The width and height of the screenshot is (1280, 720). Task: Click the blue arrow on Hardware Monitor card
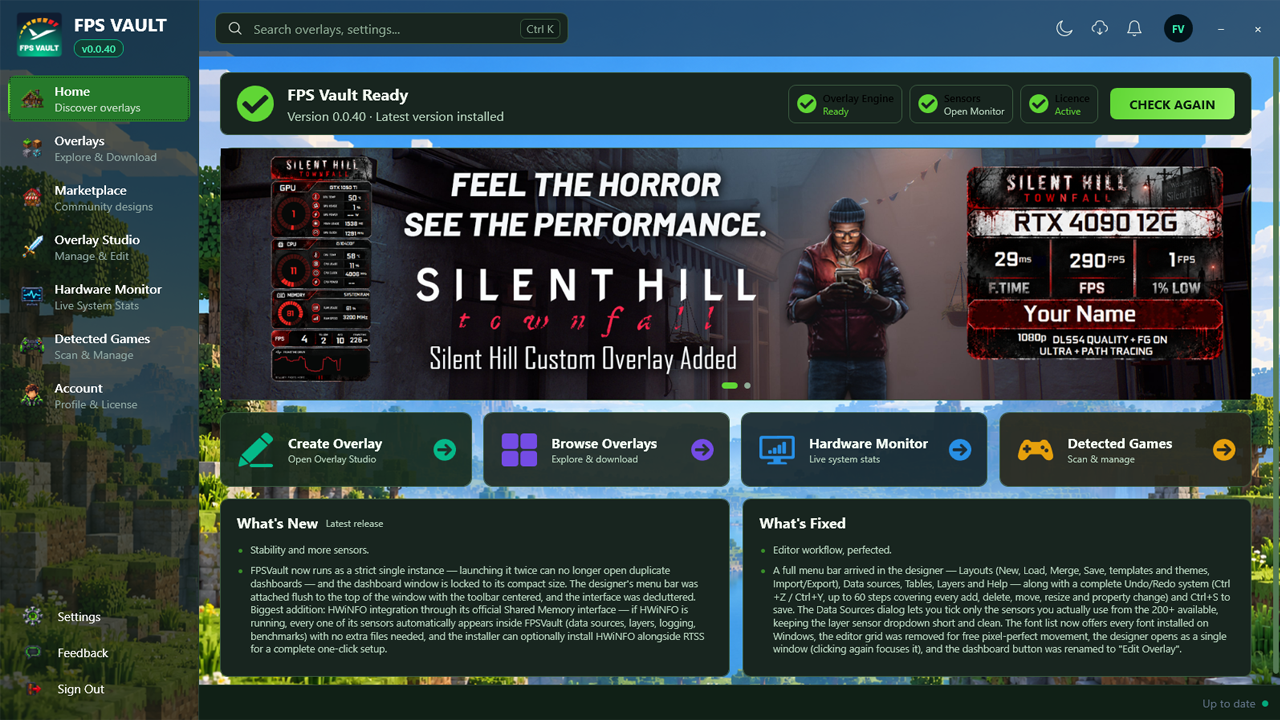click(x=960, y=450)
